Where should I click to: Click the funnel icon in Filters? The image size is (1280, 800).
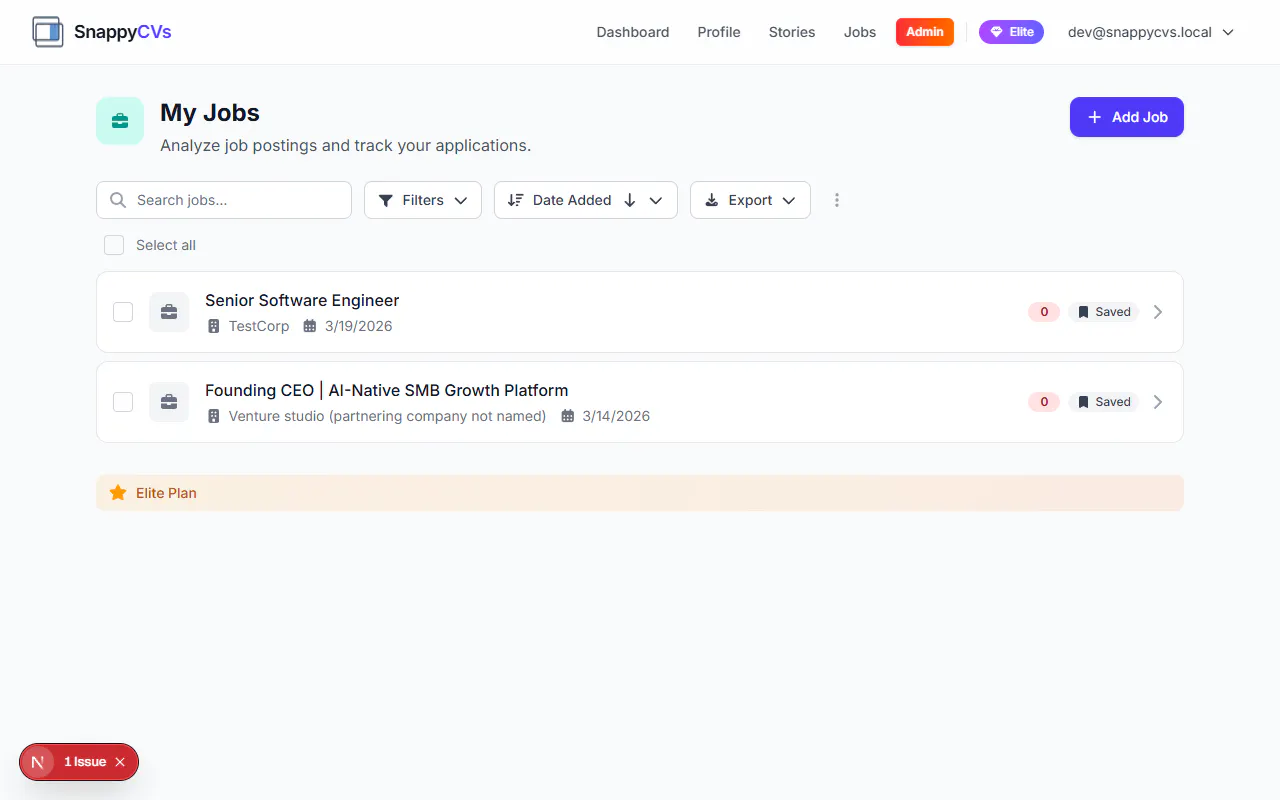pos(386,200)
